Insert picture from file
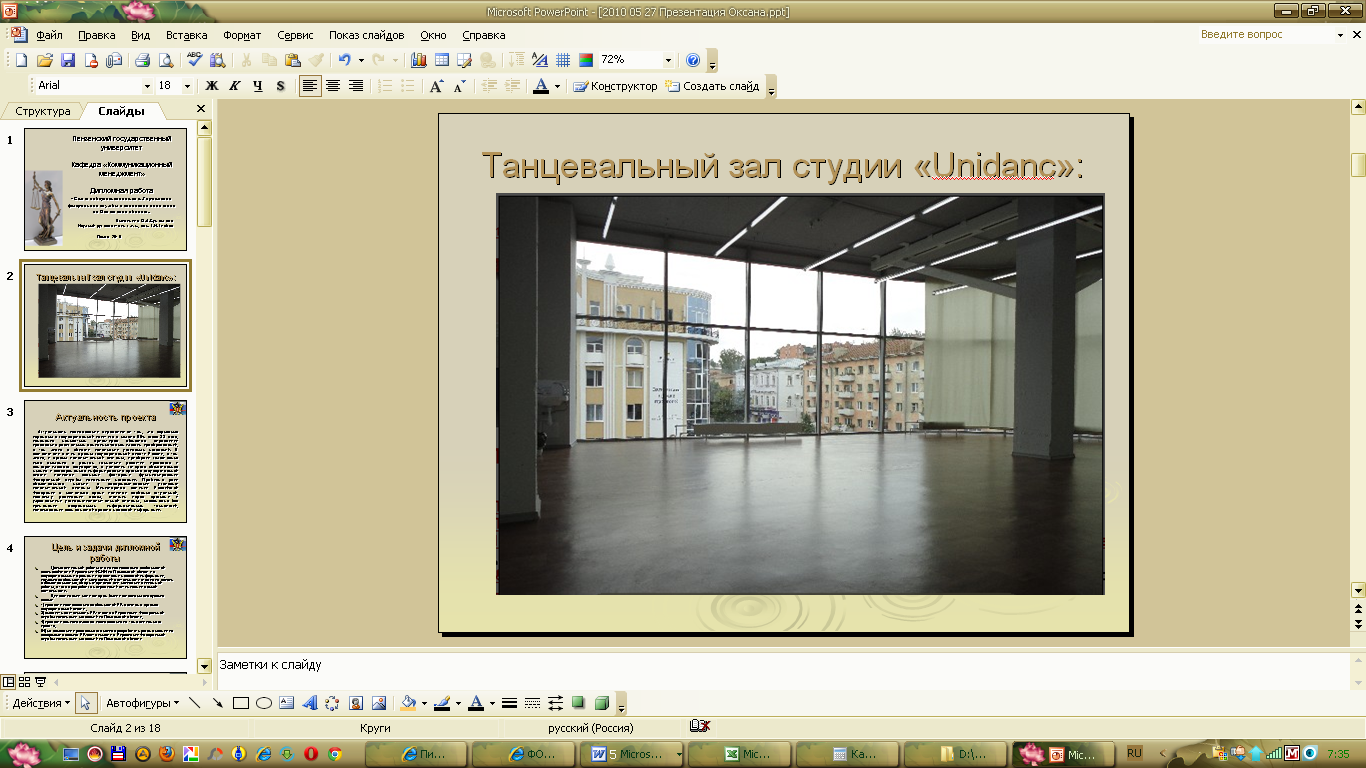This screenshot has width=1366, height=768. pos(379,703)
